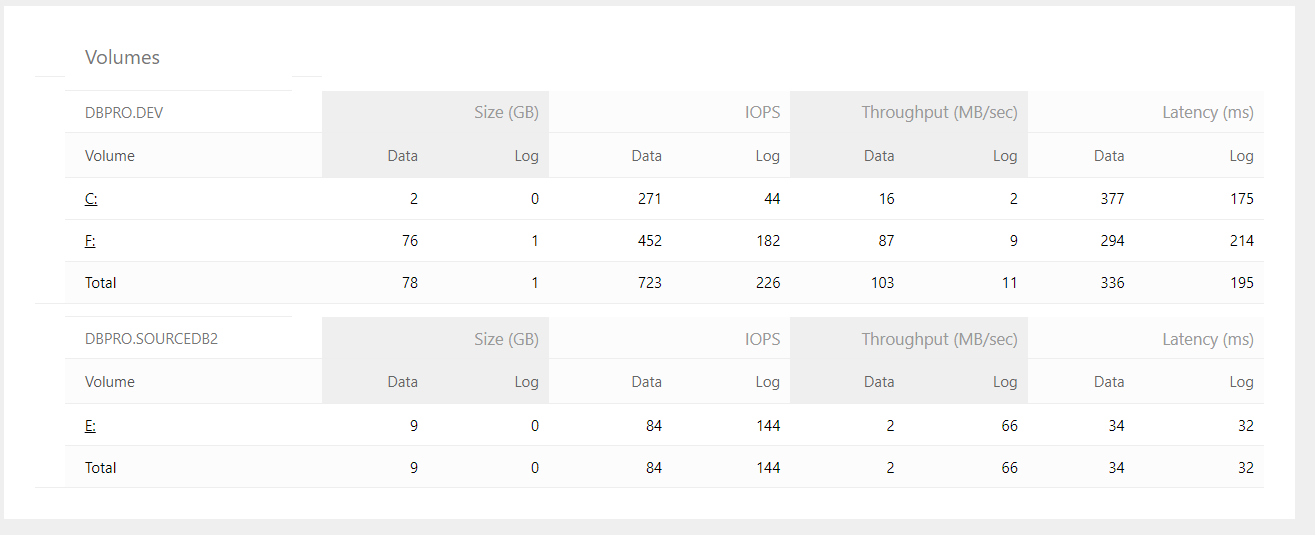Select F: data IOPS value 452
Image resolution: width=1315 pixels, height=535 pixels.
click(x=646, y=241)
